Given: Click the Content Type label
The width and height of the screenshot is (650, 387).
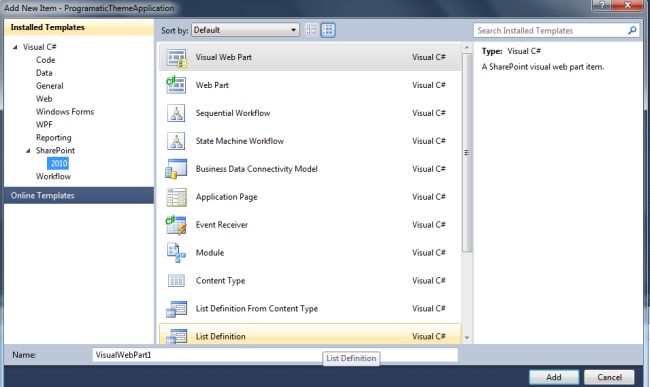Looking at the screenshot, I should click(221, 281).
